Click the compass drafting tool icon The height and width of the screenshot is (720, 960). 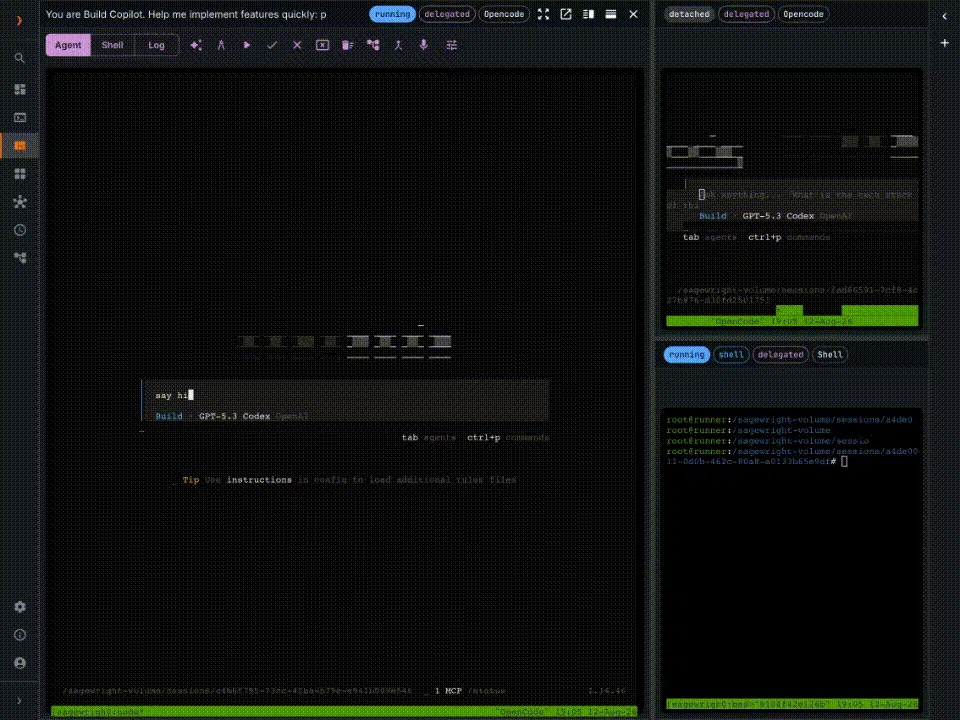tap(221, 45)
